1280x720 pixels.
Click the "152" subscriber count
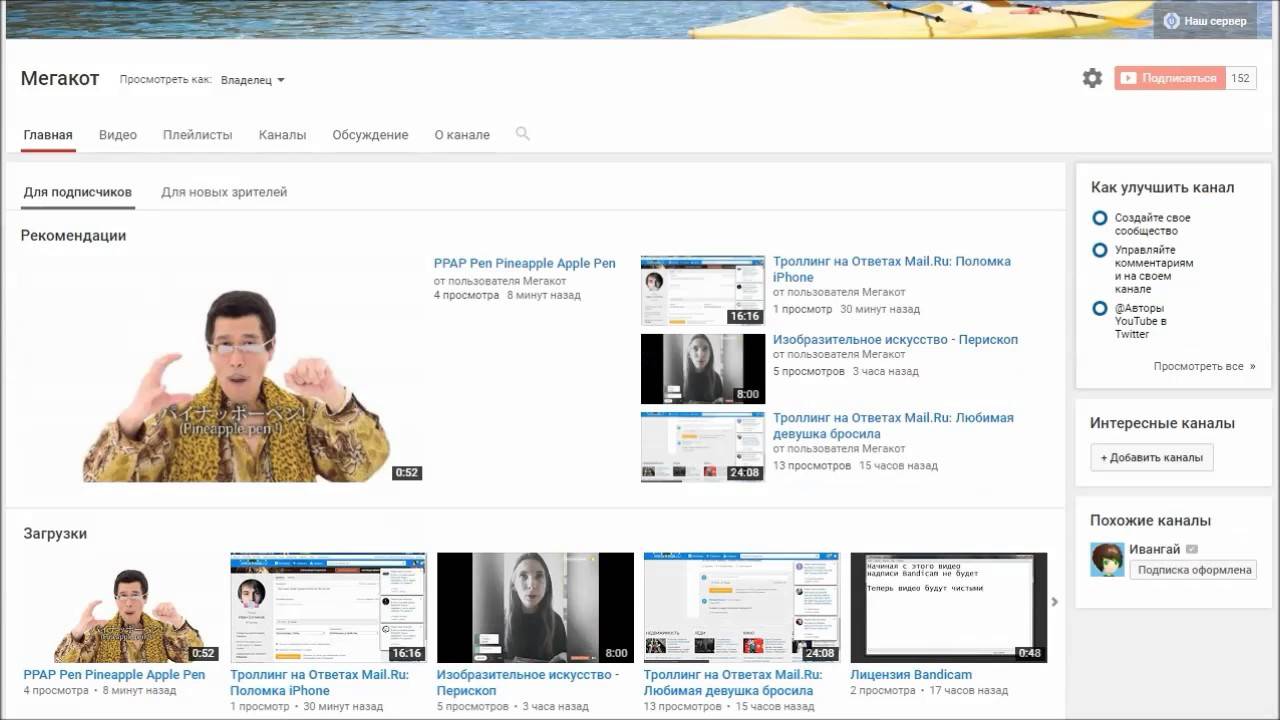coord(1241,78)
